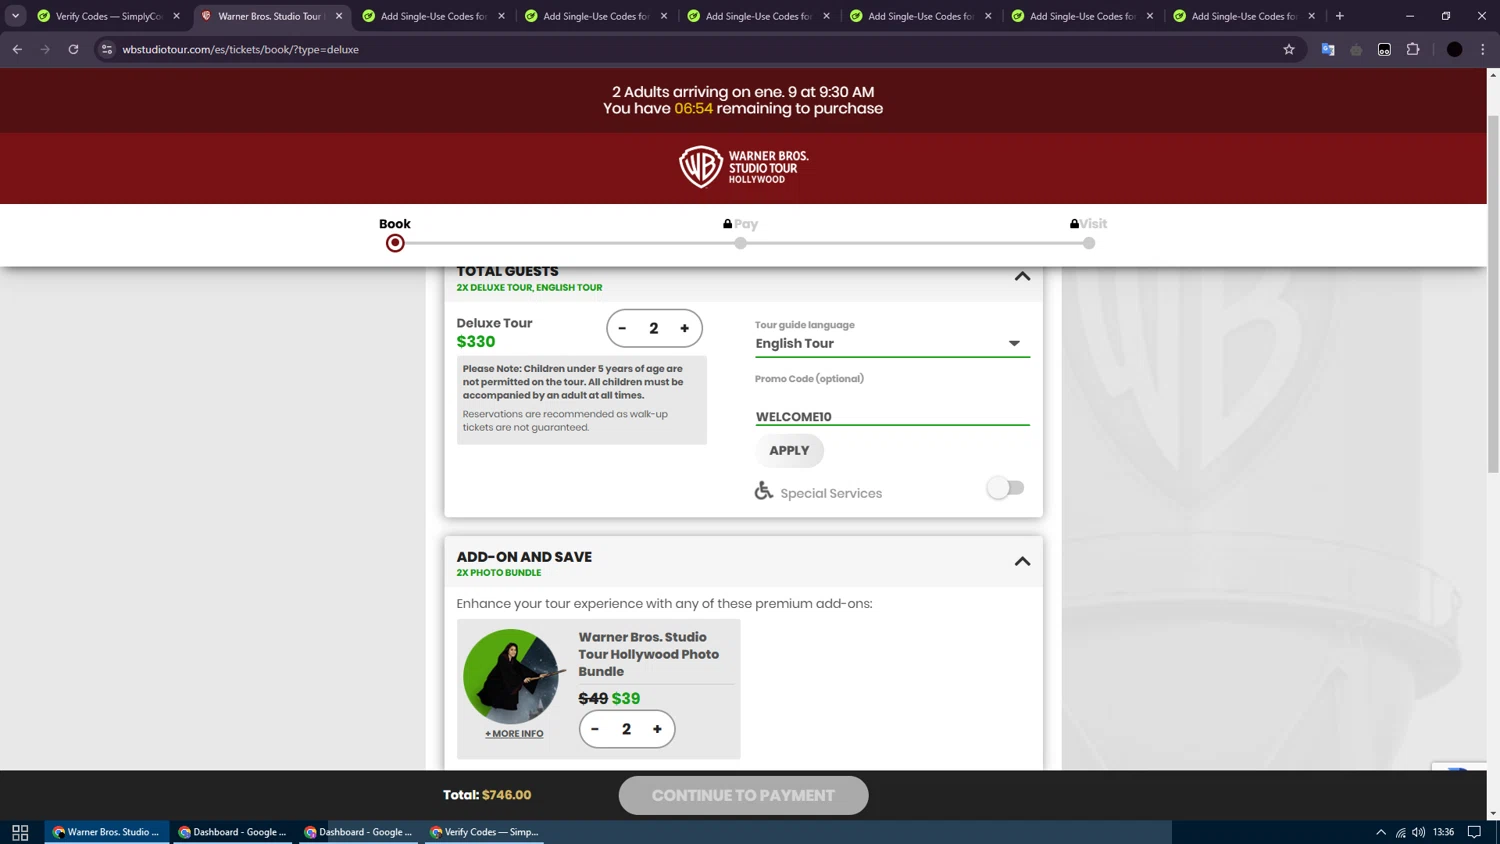
Task: Increase Photo Bundle quantity
Action: [x=657, y=729]
